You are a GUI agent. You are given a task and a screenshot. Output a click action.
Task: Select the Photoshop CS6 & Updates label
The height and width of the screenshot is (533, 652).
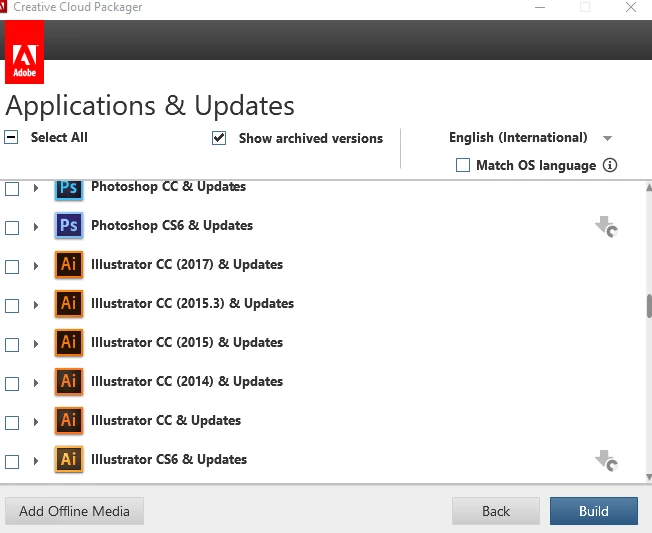[172, 225]
